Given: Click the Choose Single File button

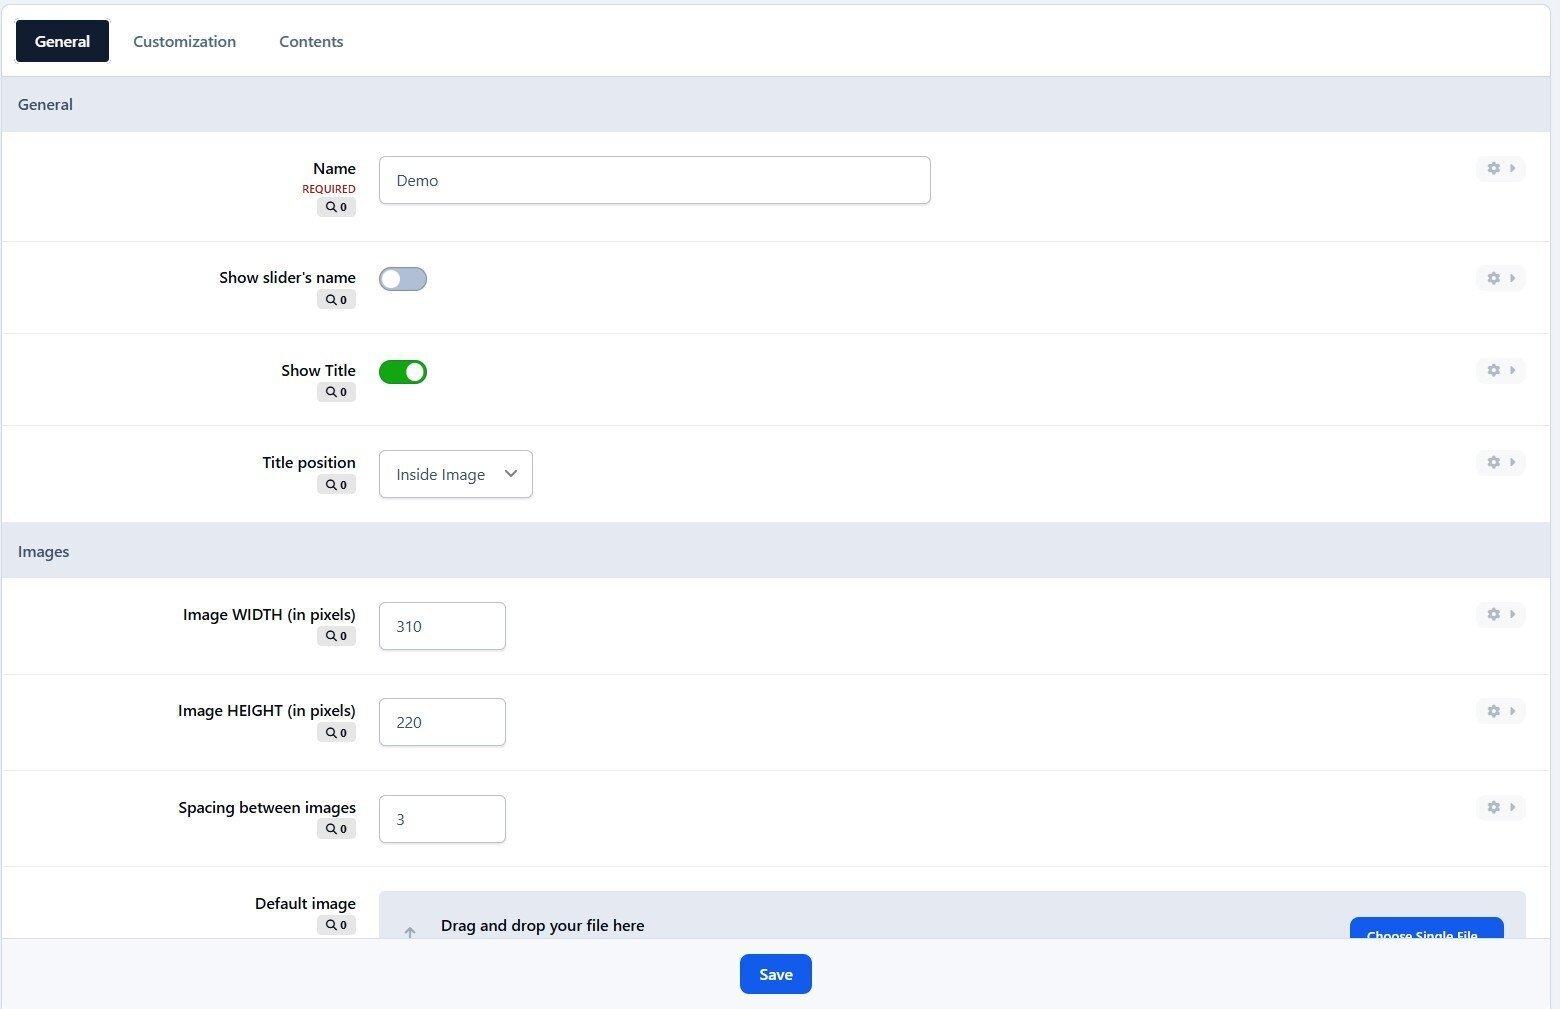Looking at the screenshot, I should 1427,929.
